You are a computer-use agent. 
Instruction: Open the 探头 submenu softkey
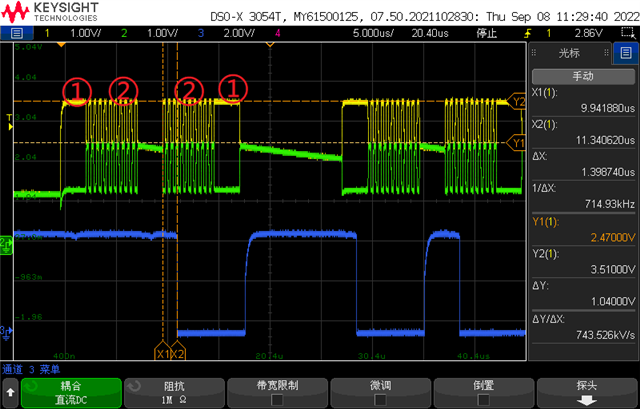(587, 393)
